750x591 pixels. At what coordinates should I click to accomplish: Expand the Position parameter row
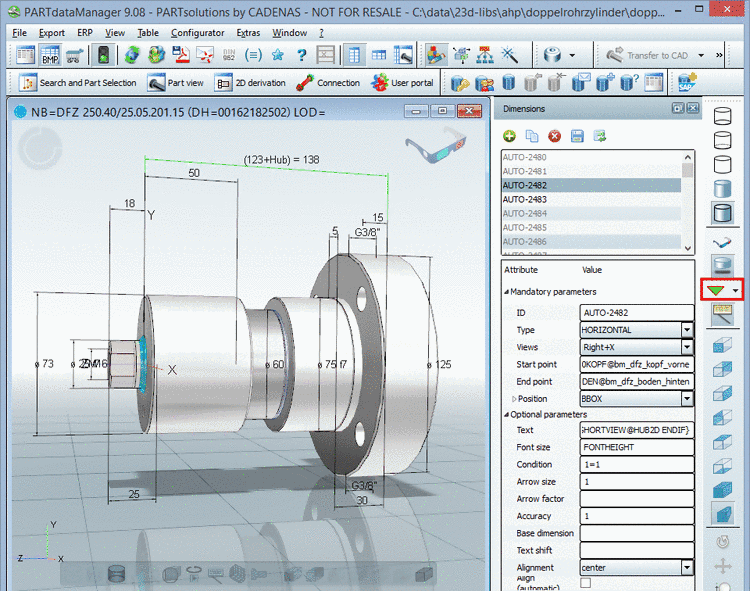point(514,399)
